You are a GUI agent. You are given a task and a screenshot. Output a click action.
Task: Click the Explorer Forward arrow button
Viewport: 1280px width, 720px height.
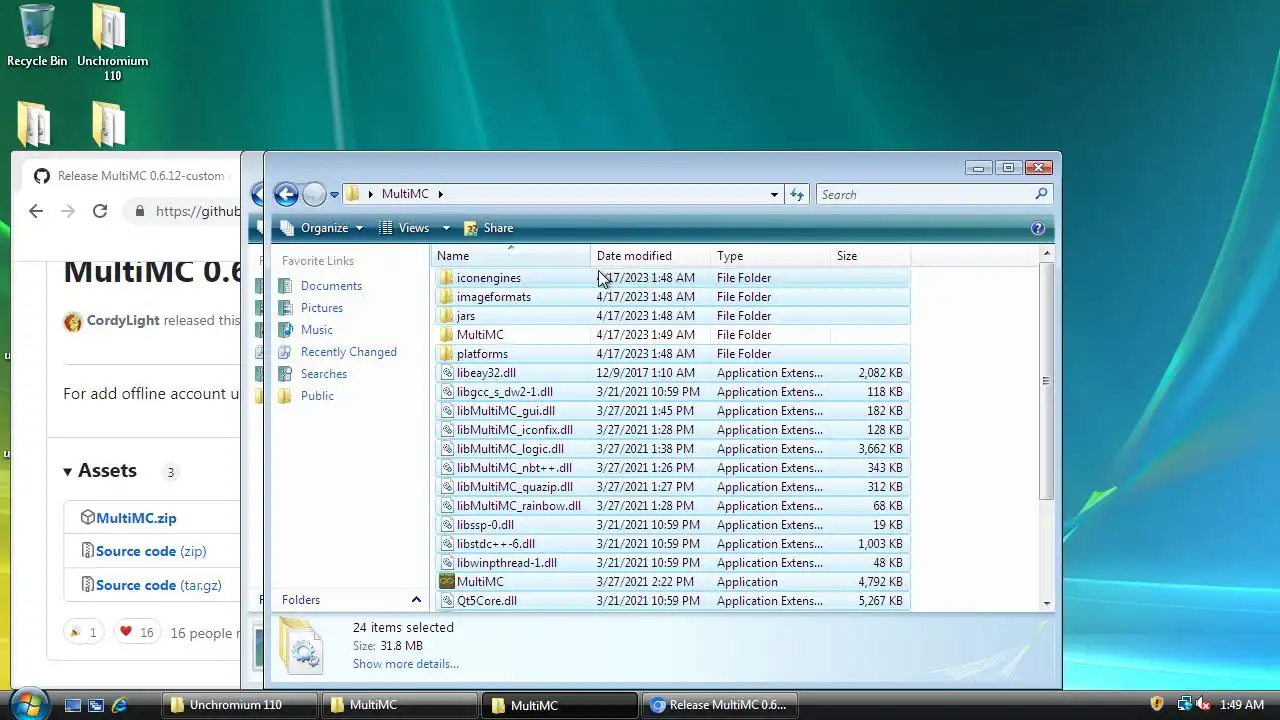314,194
